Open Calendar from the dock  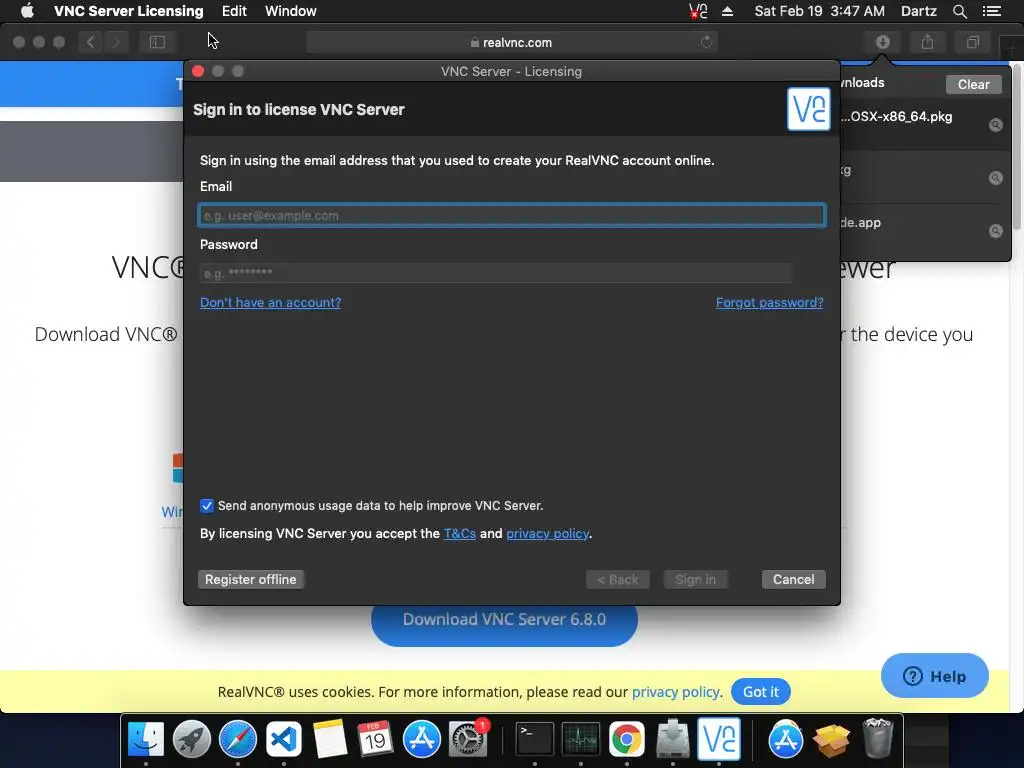[x=376, y=739]
